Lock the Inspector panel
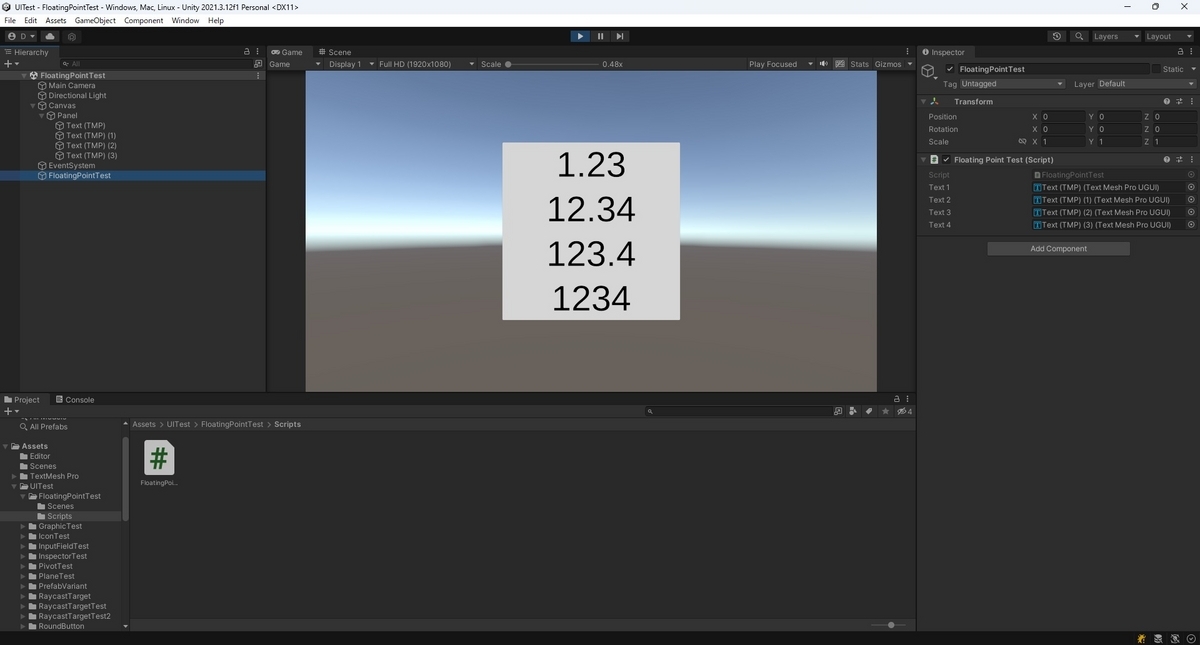1200x645 pixels. tap(1179, 52)
